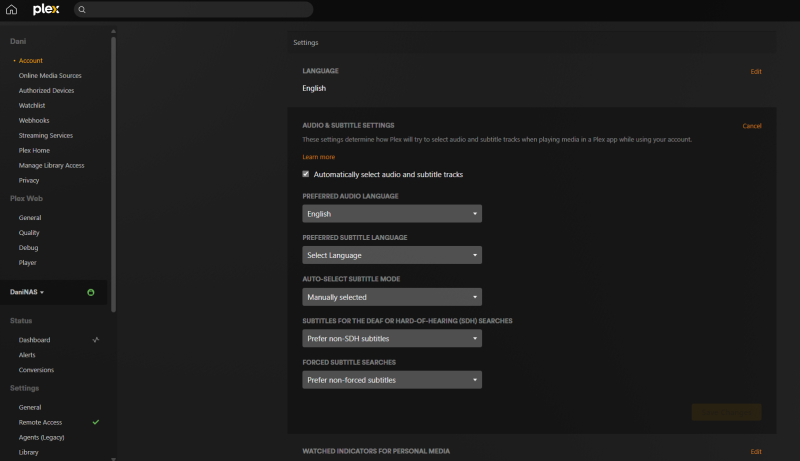Open Alerts page
Screen dimensions: 800x461
27,355
